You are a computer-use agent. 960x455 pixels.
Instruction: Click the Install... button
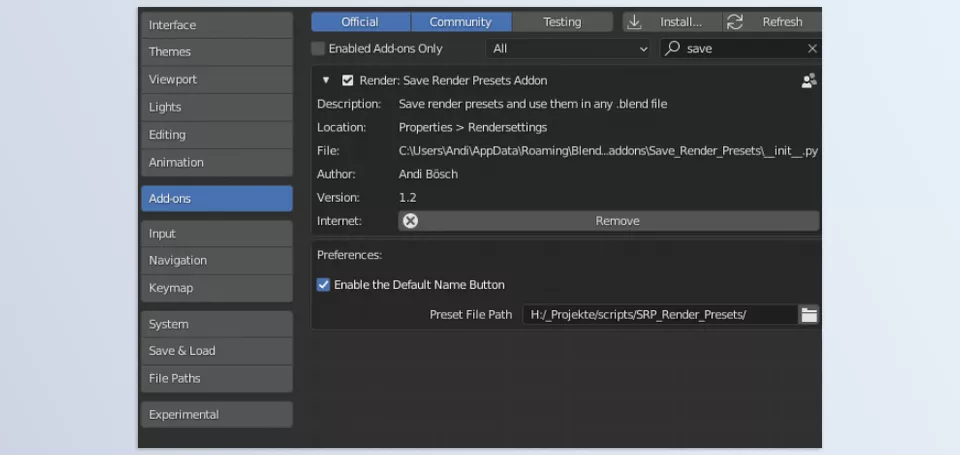(673, 22)
